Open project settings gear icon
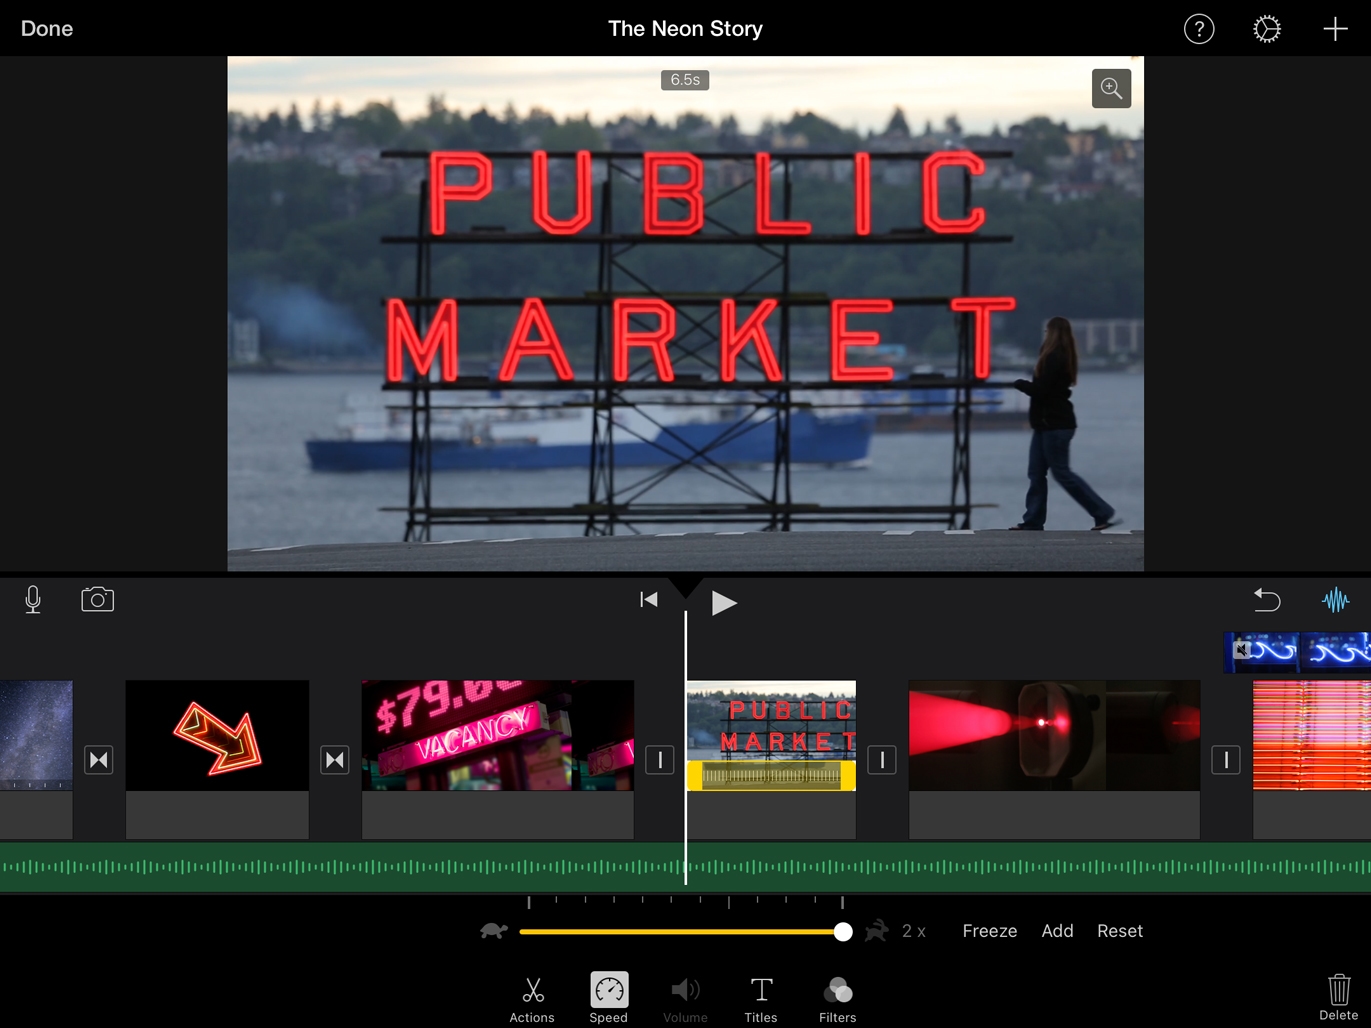The width and height of the screenshot is (1371, 1028). pos(1267,29)
